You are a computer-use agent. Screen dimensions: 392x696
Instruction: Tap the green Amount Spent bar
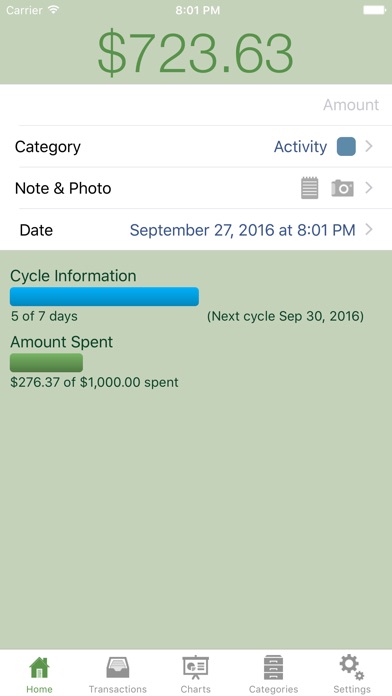tap(46, 363)
